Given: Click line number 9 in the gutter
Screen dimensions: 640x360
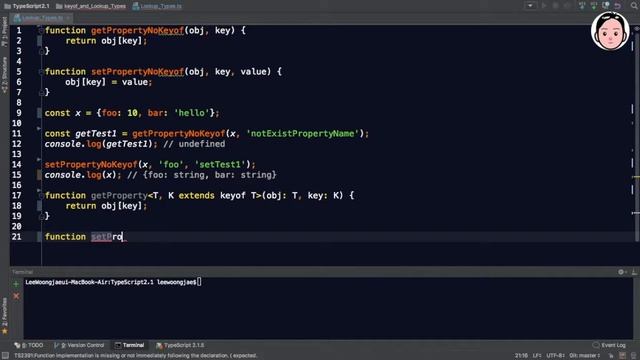Looking at the screenshot, I should tap(19, 113).
